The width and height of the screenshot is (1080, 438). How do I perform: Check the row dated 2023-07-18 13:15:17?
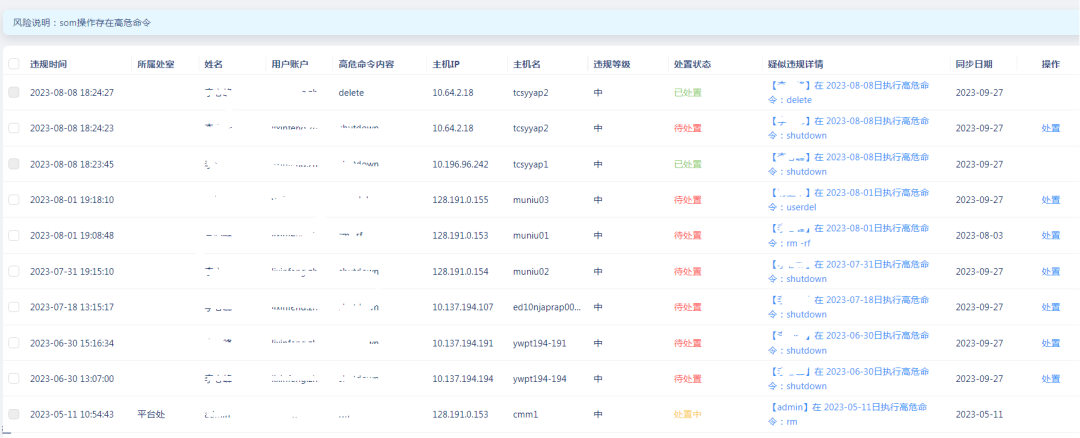[x=14, y=307]
